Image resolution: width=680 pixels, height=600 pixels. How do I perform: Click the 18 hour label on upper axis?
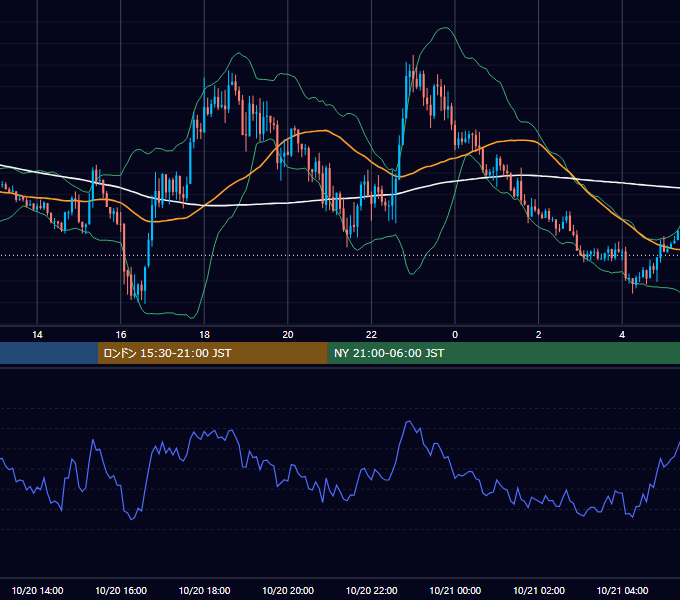204,335
